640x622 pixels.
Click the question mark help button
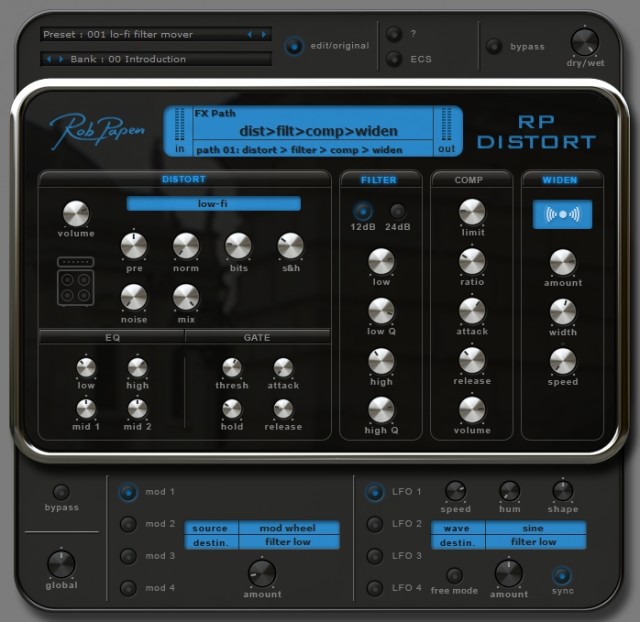394,34
